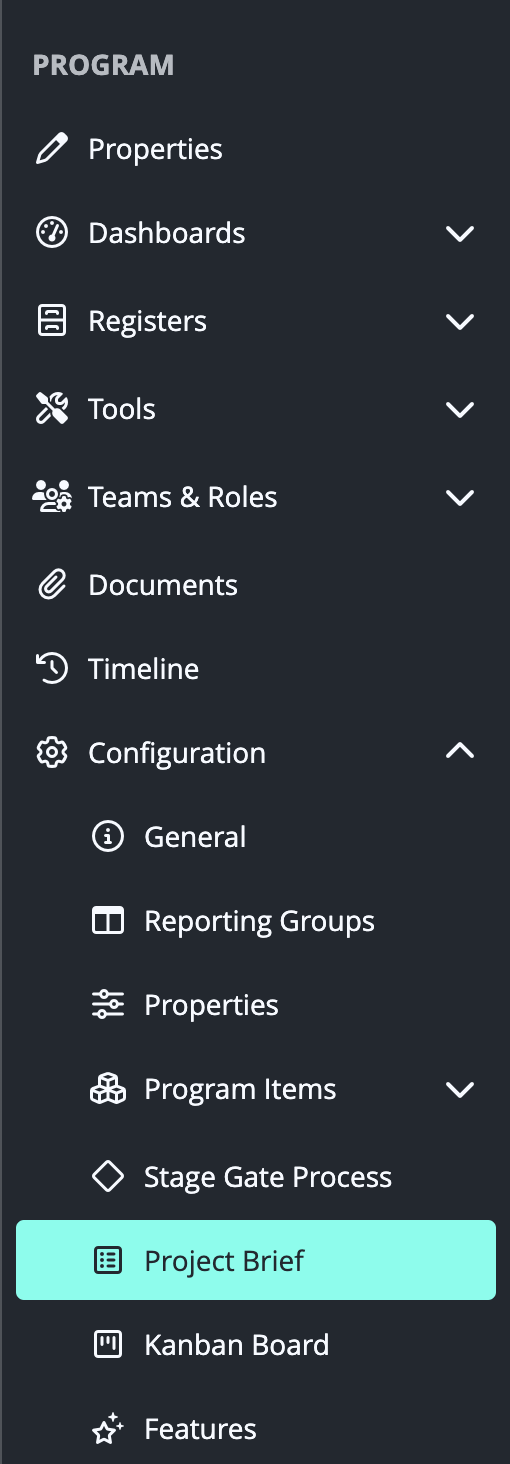The width and height of the screenshot is (510, 1464).
Task: Open the Teams & Roles label
Action: click(x=183, y=497)
